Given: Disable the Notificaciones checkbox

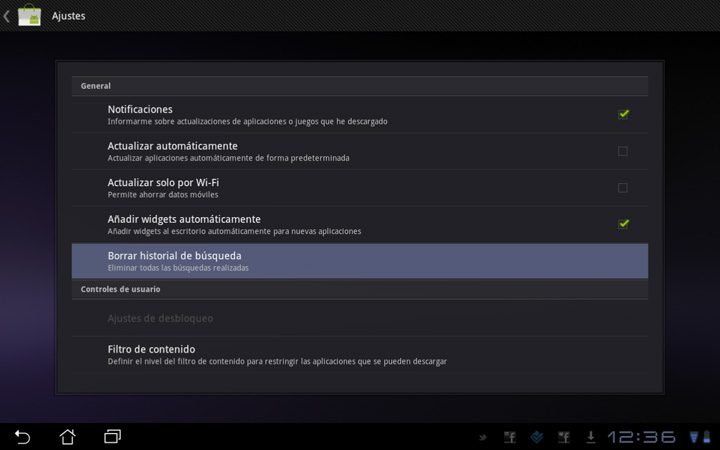Looking at the screenshot, I should pos(623,114).
